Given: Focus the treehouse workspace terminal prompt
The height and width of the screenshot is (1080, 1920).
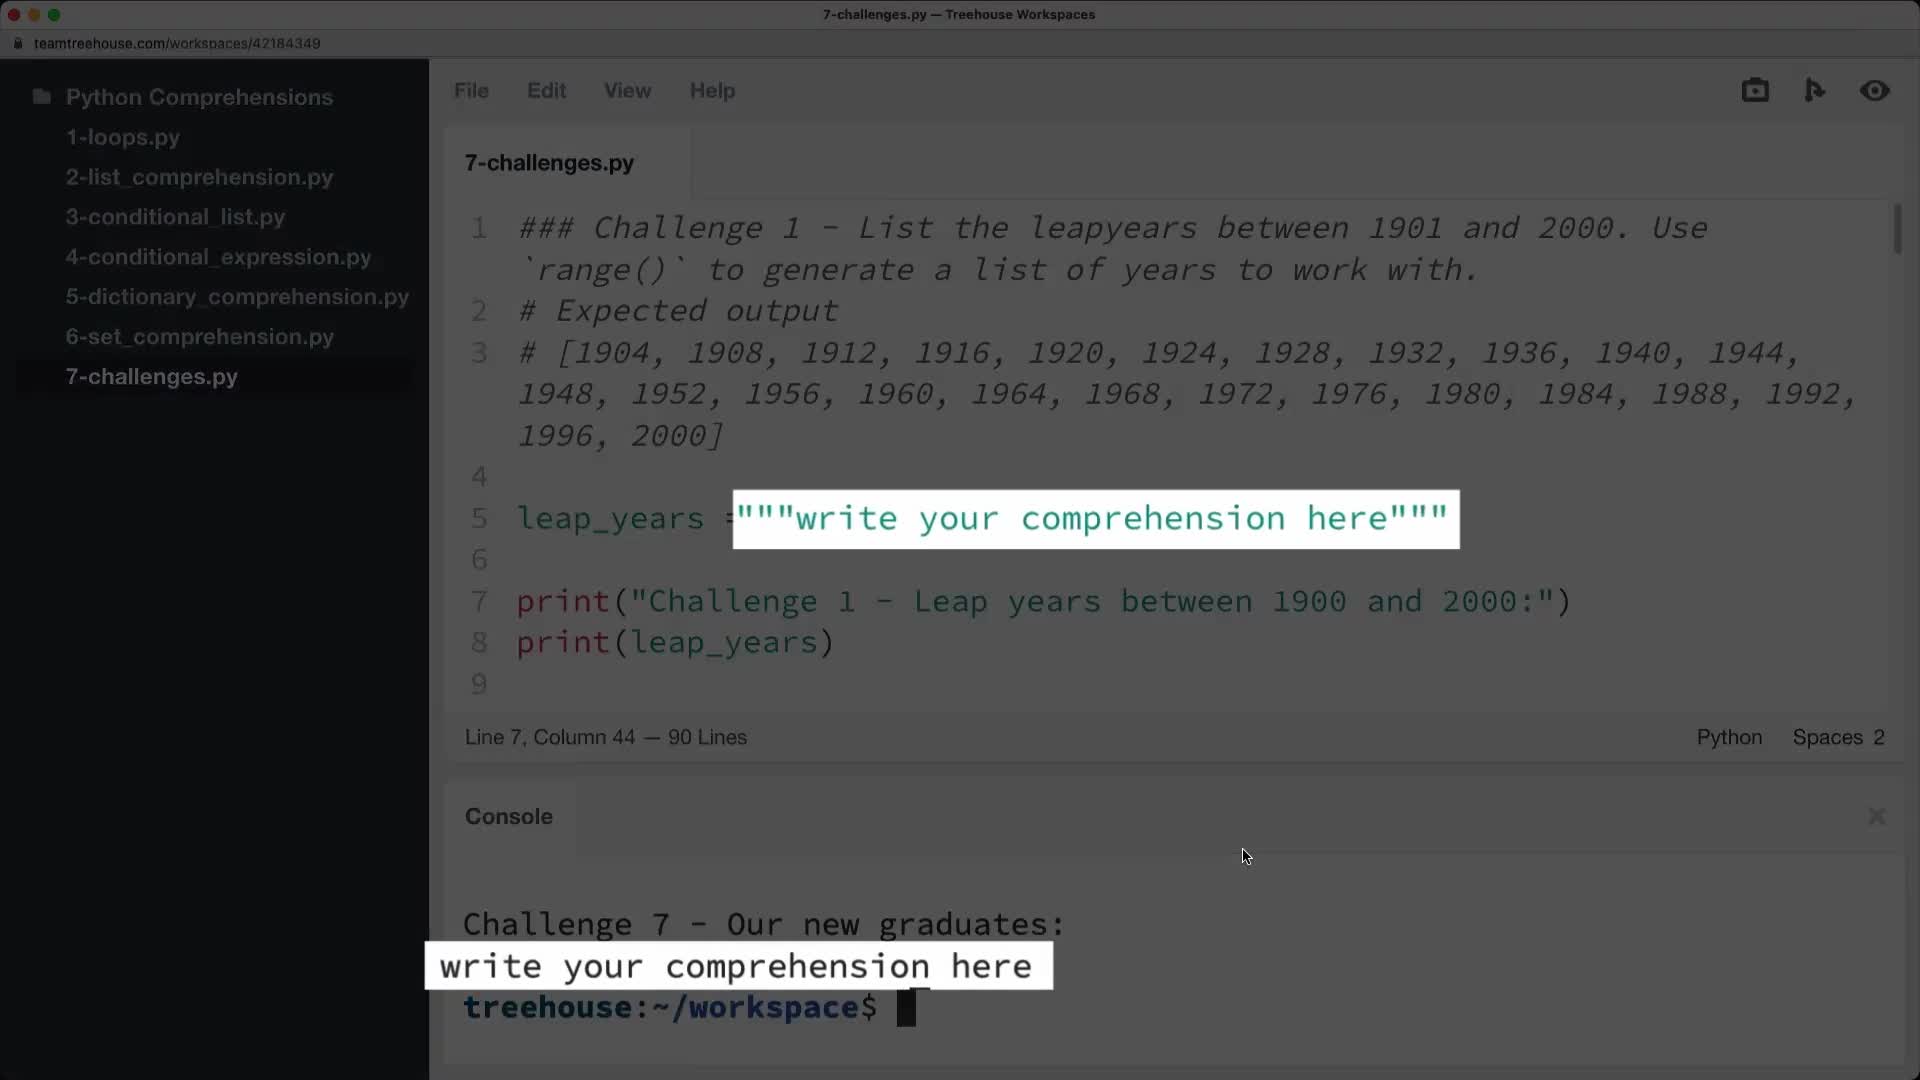Looking at the screenshot, I should tap(905, 1008).
